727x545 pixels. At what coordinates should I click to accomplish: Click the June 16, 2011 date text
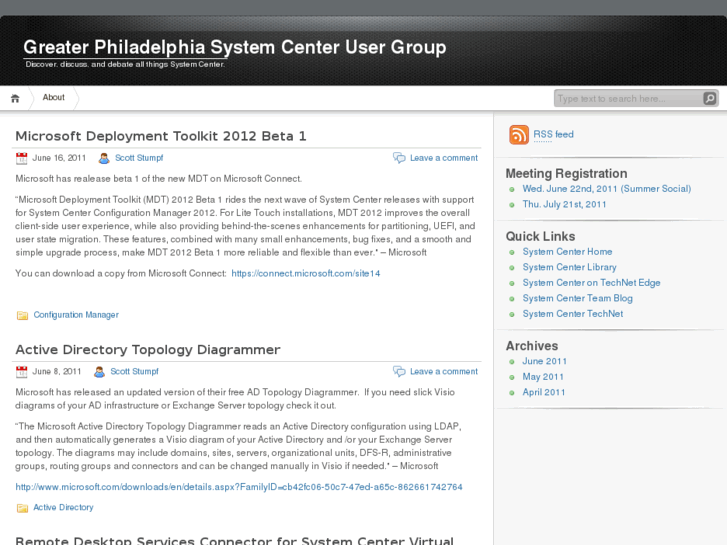tap(59, 158)
